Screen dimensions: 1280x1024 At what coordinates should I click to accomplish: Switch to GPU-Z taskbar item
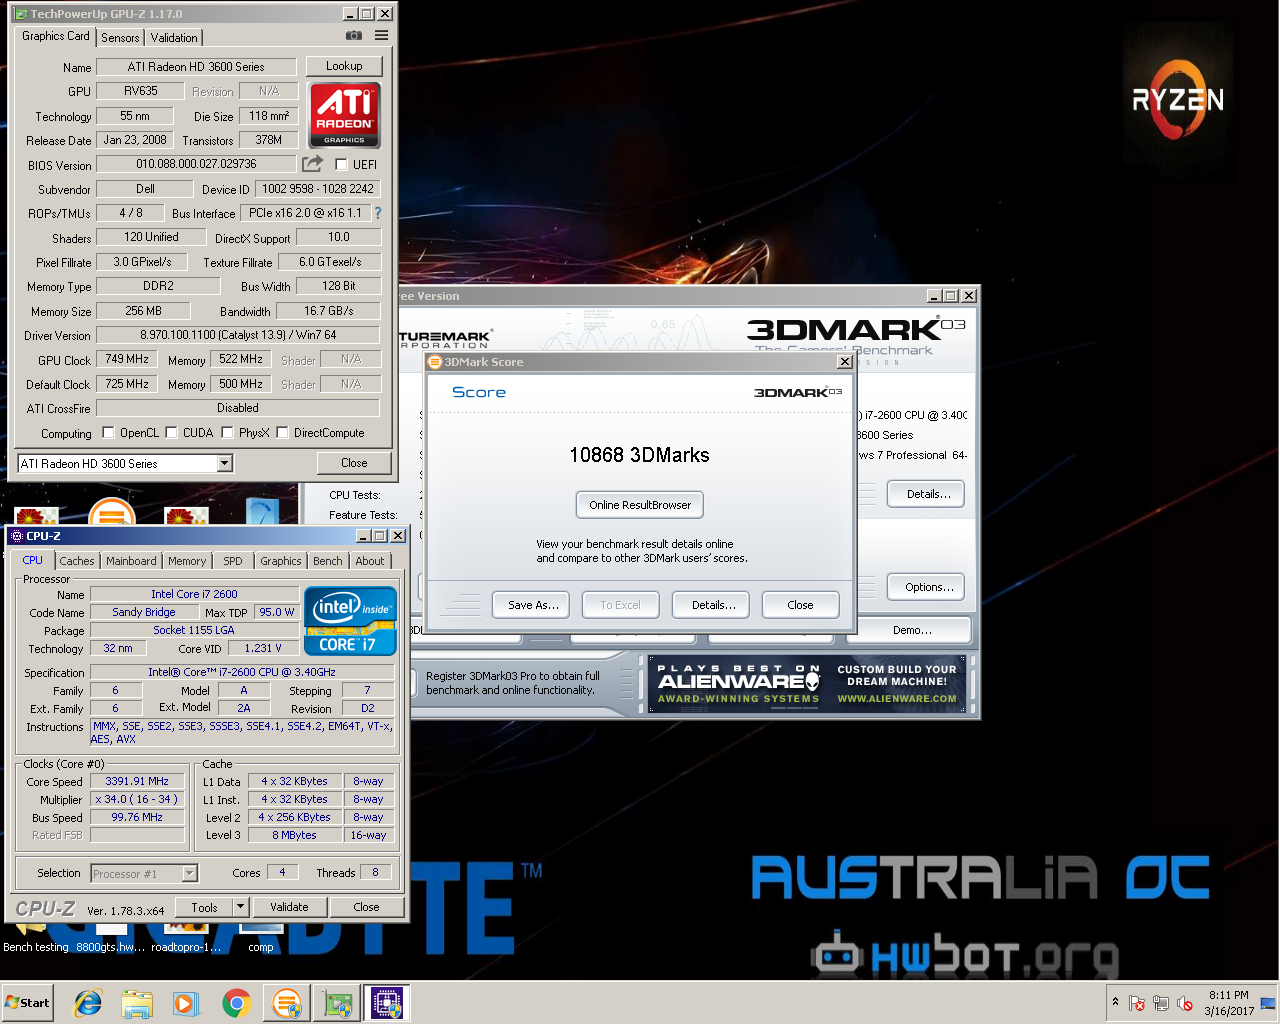(x=337, y=1003)
